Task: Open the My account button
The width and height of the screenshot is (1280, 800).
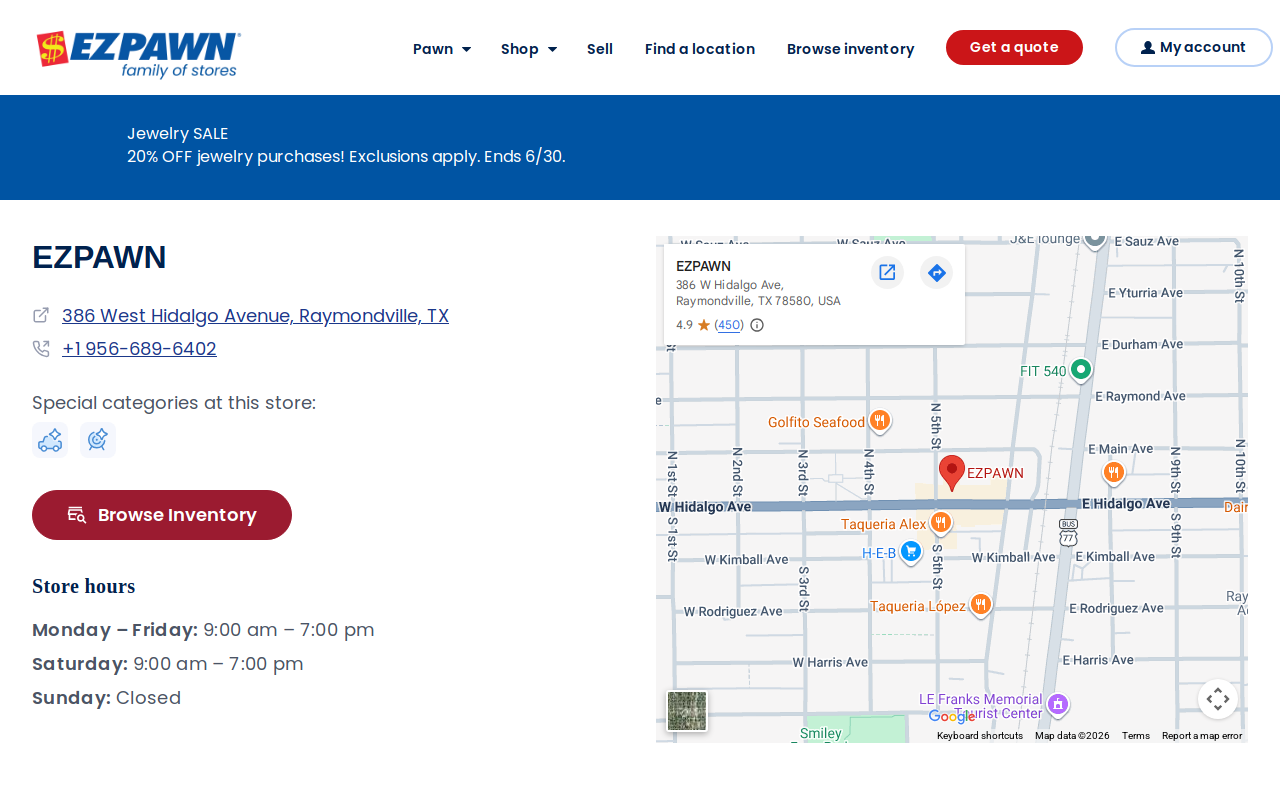Action: pos(1194,47)
